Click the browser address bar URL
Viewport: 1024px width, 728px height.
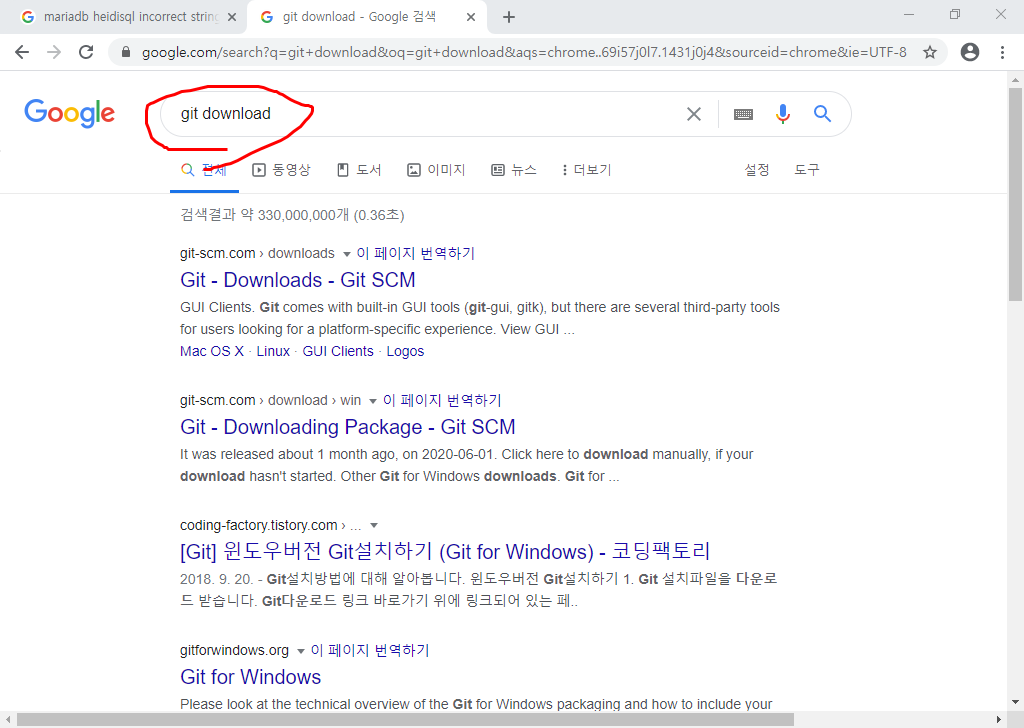524,52
